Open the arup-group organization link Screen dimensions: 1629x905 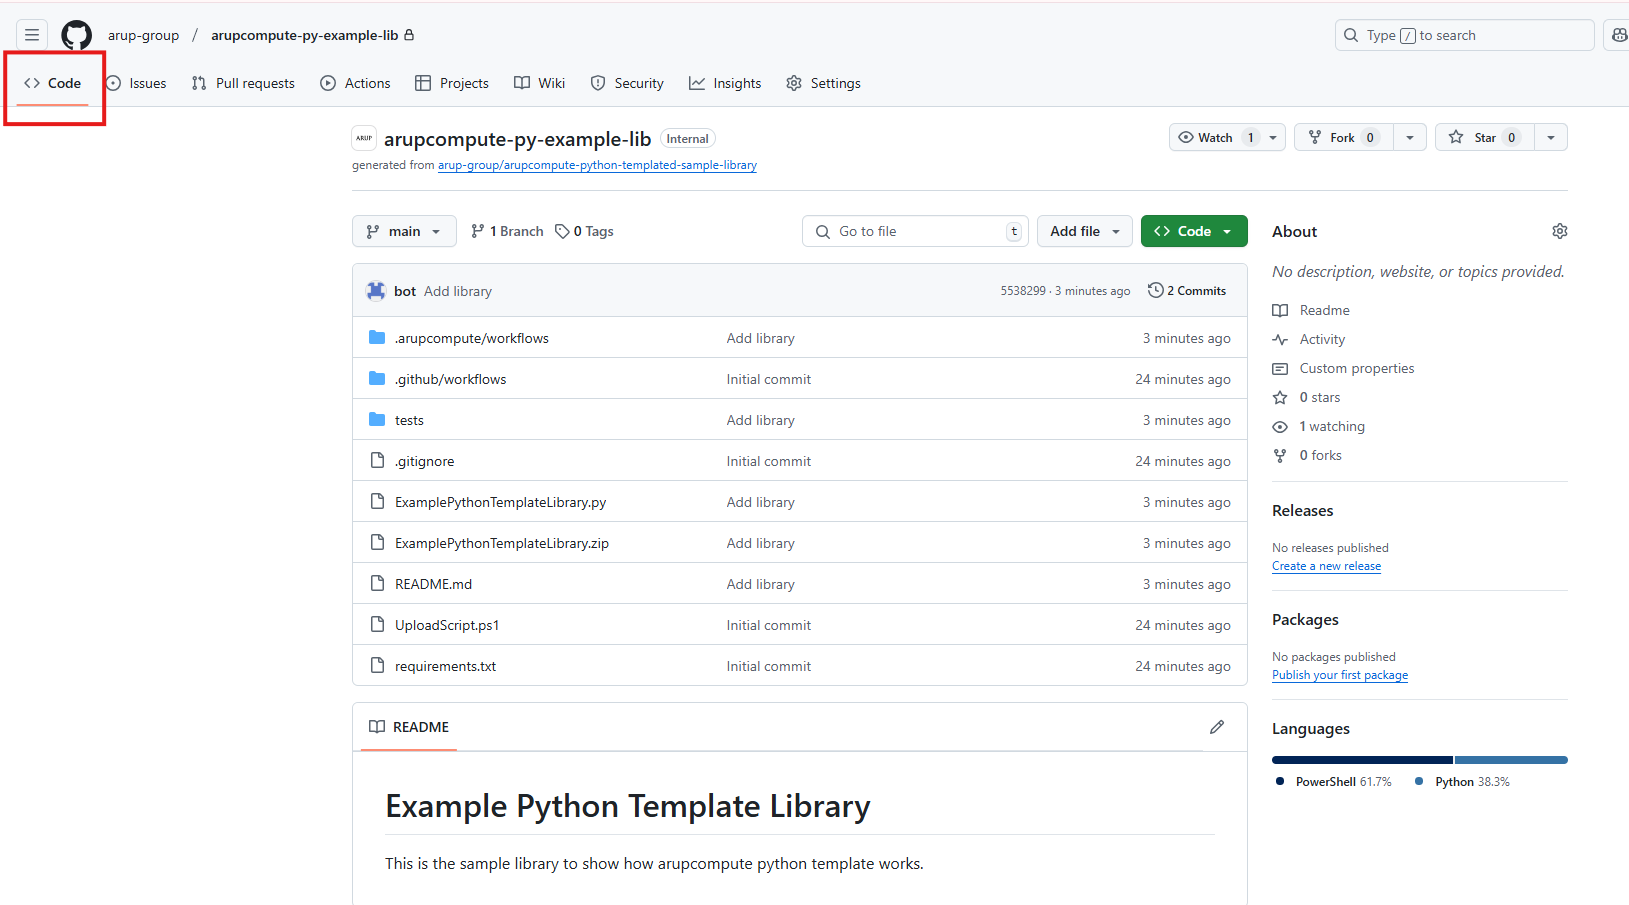coord(143,35)
